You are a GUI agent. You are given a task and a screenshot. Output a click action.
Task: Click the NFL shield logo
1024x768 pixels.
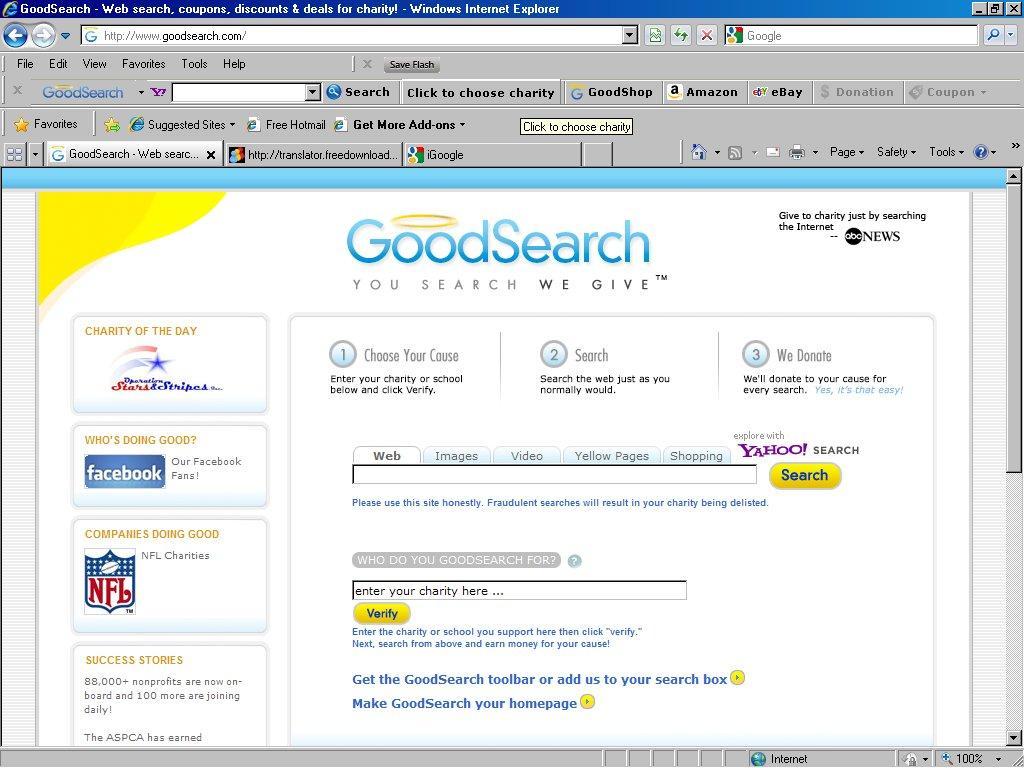click(x=110, y=581)
